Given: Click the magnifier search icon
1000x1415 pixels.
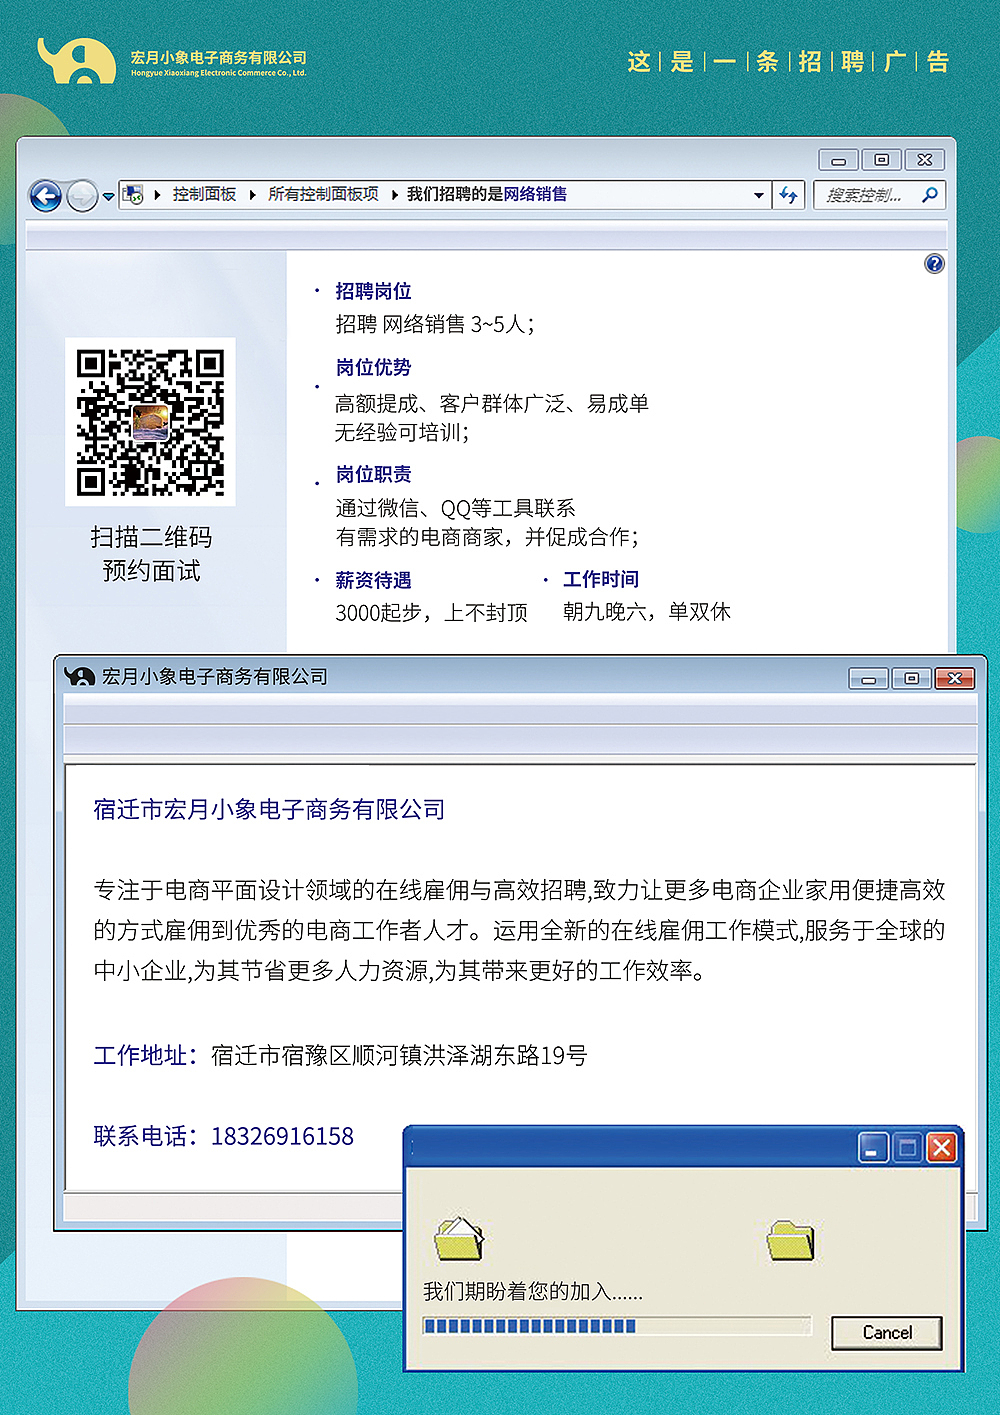Looking at the screenshot, I should [x=930, y=195].
